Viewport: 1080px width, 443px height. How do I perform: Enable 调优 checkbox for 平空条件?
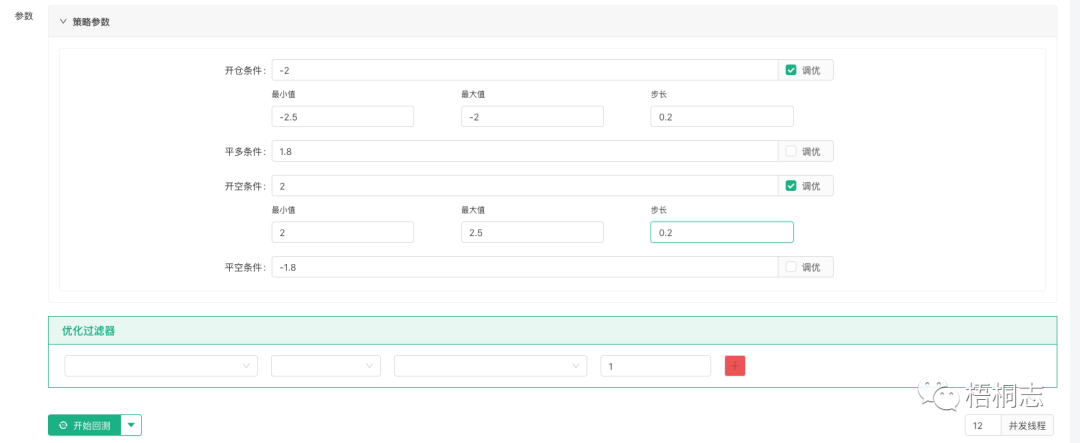point(791,267)
